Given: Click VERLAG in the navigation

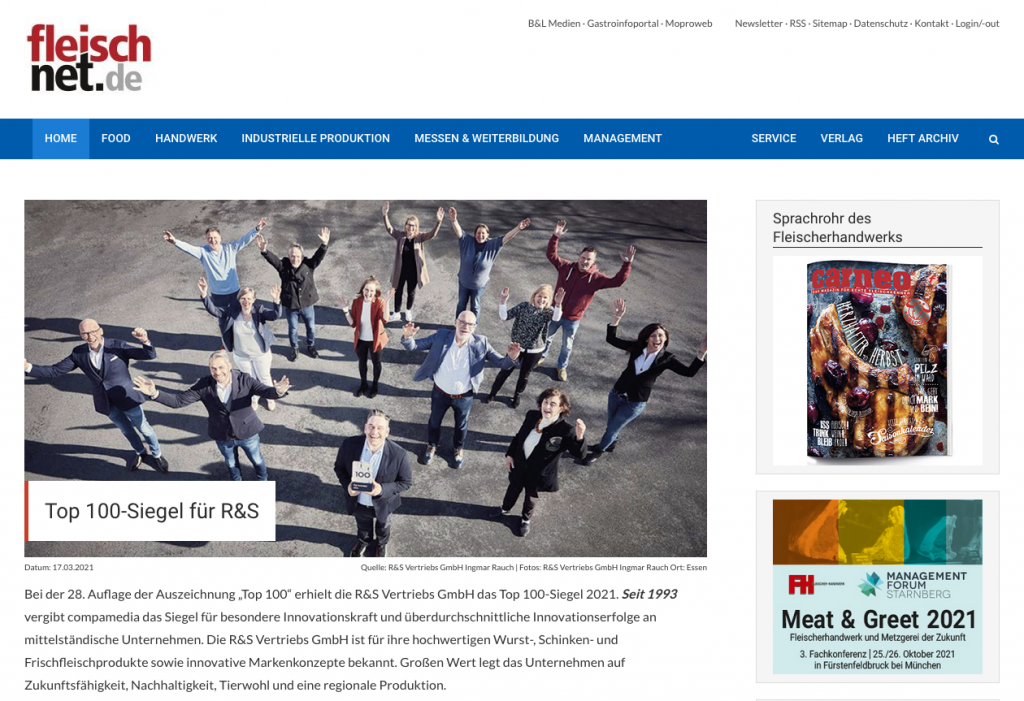Looking at the screenshot, I should 841,139.
